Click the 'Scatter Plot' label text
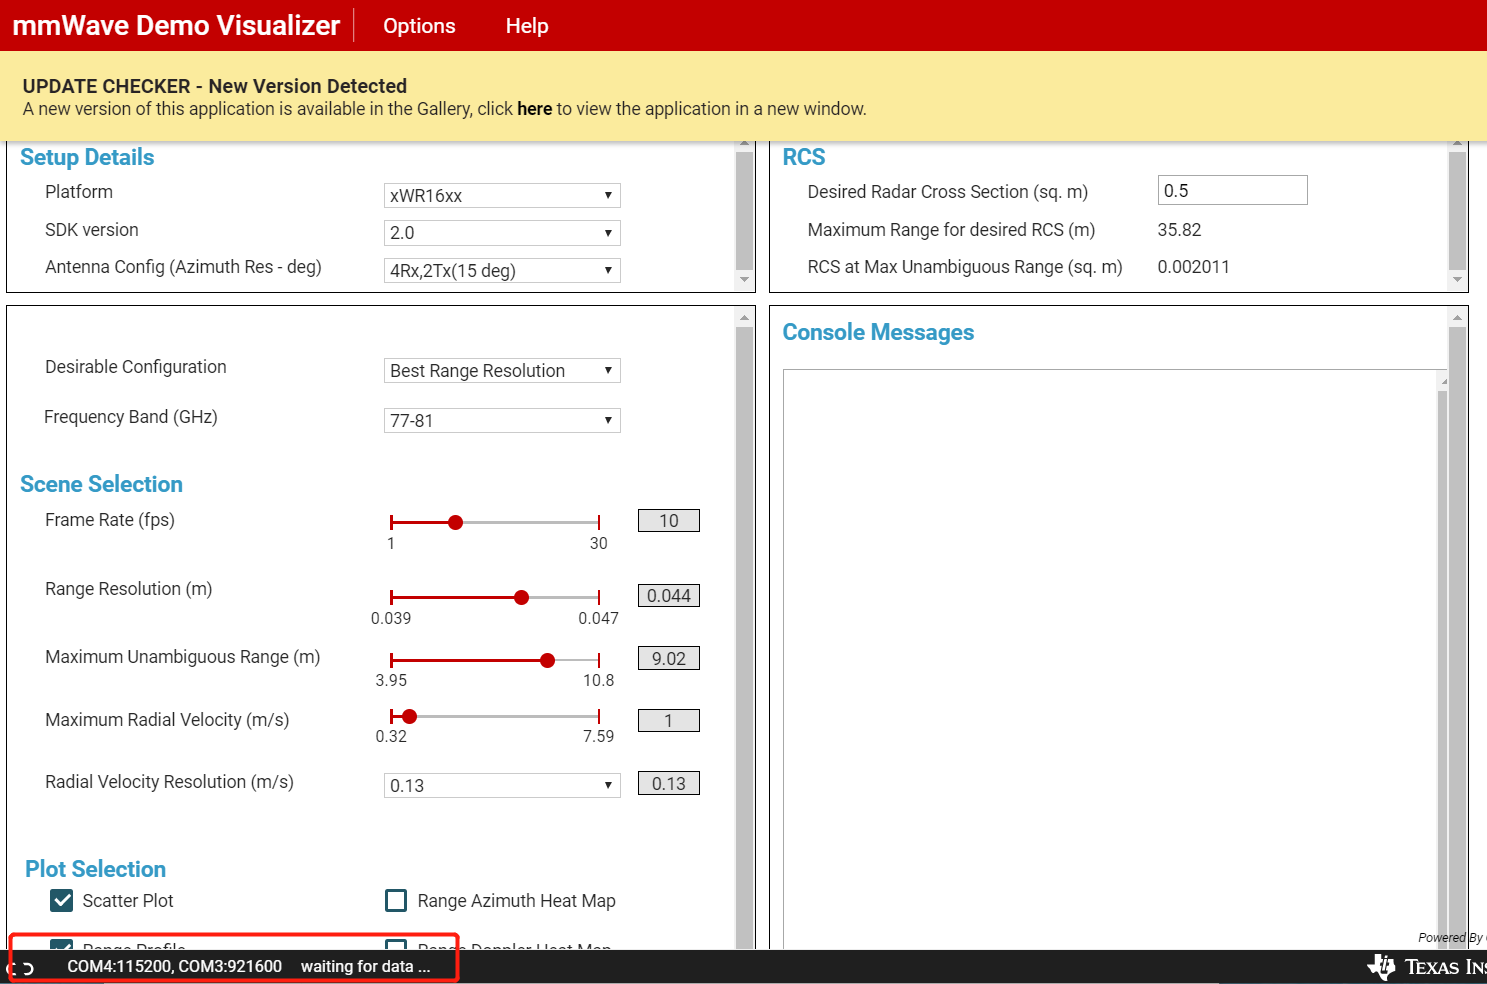The width and height of the screenshot is (1487, 984). pyautogui.click(x=128, y=901)
